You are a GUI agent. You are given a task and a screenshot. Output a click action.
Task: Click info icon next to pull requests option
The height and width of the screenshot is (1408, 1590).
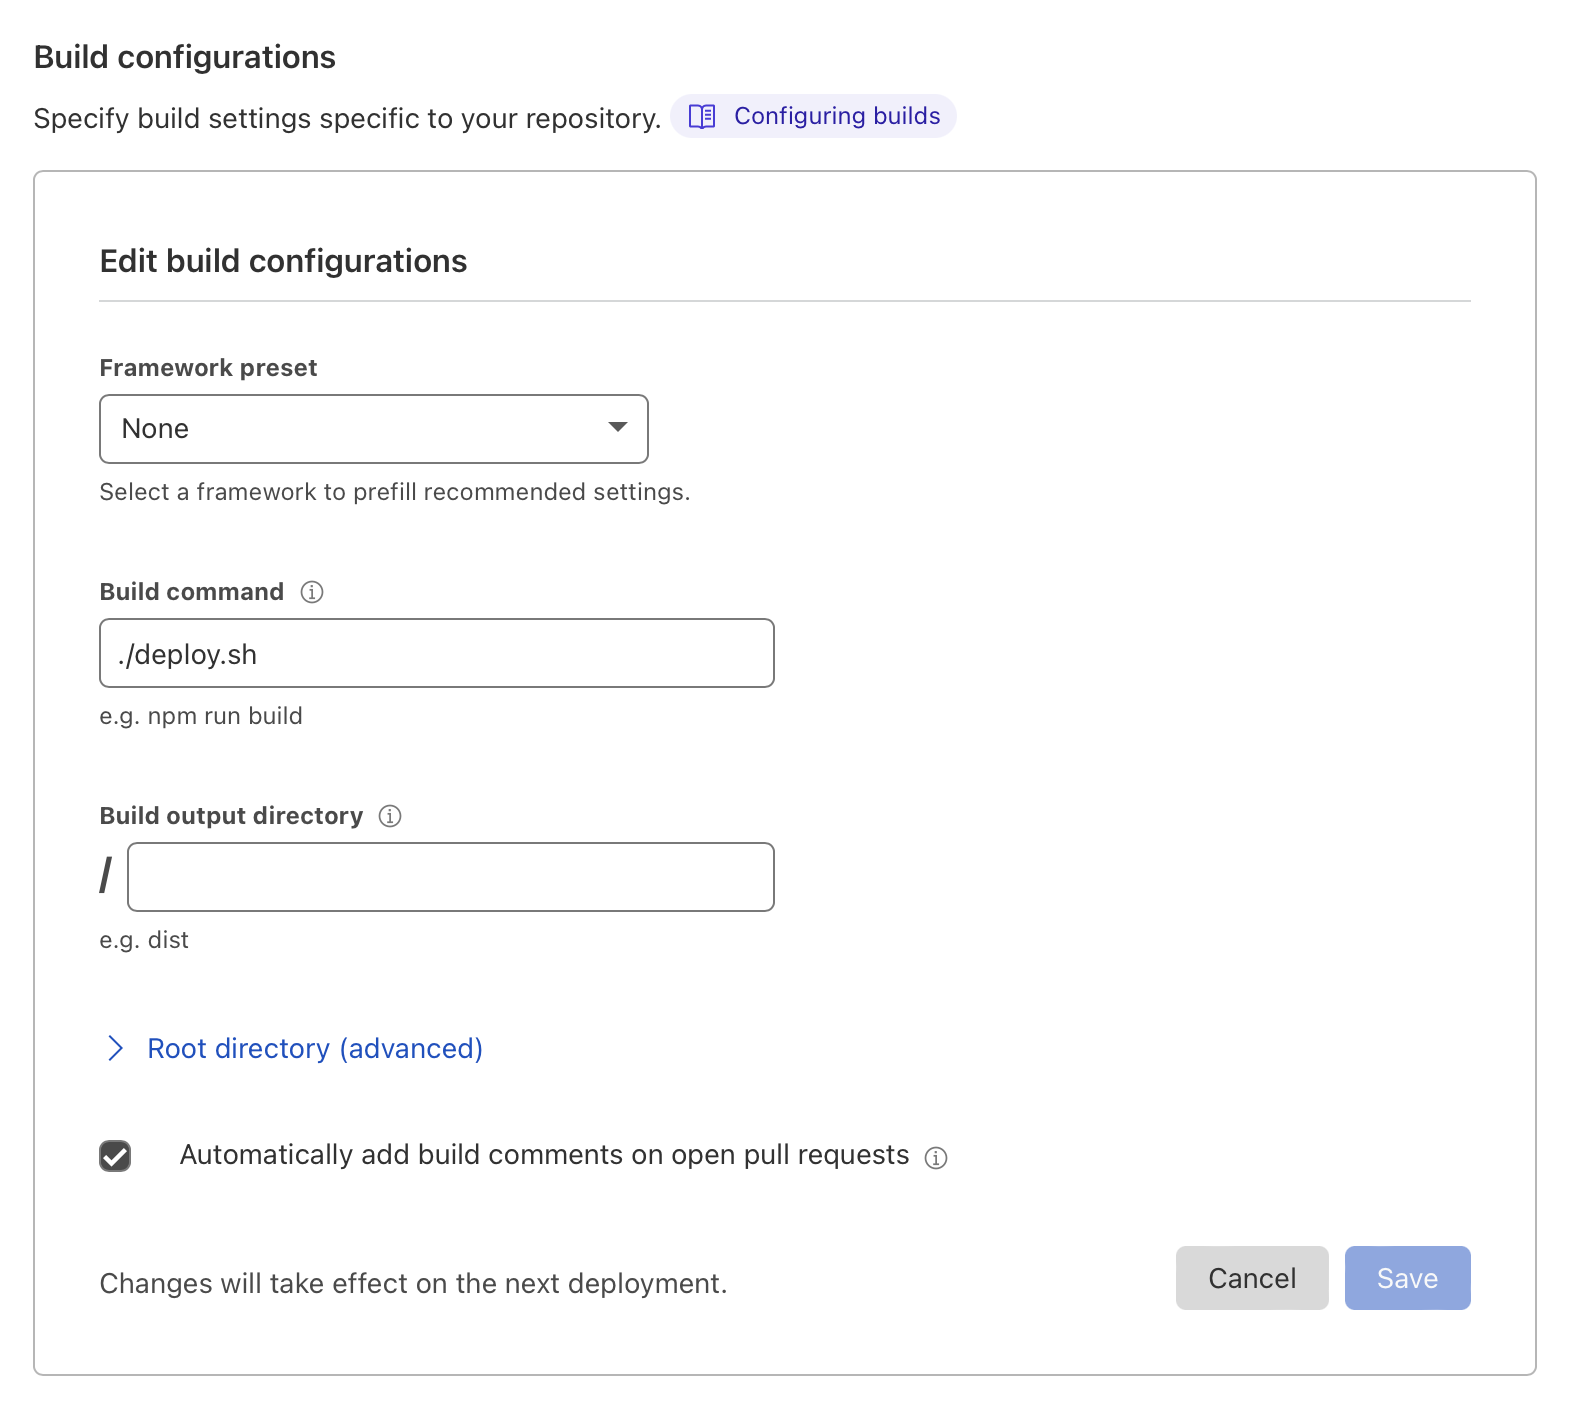click(936, 1157)
